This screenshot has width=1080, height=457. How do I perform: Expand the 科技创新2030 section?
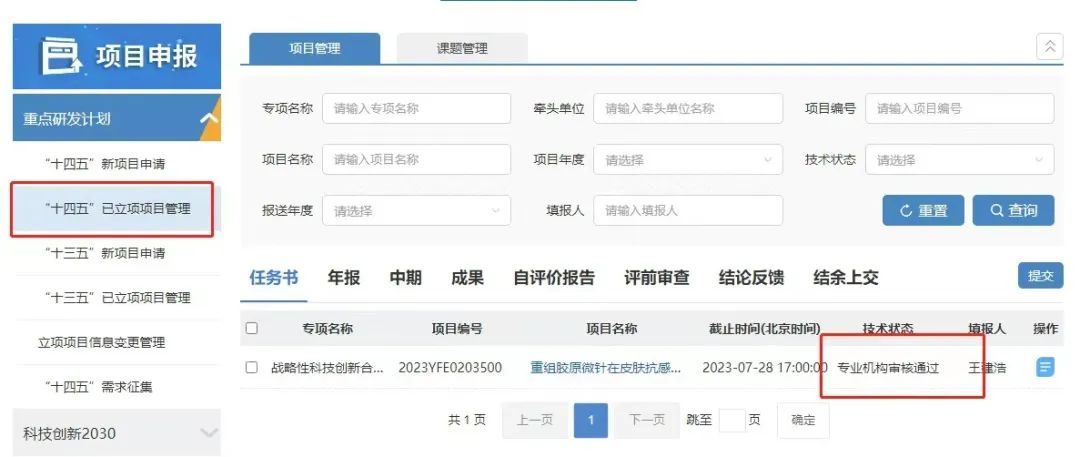pos(209,433)
